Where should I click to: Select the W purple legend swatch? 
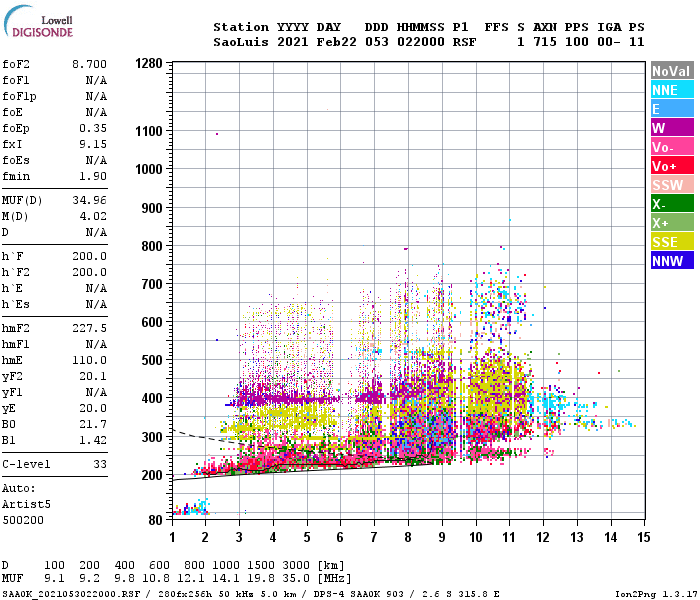coord(672,128)
